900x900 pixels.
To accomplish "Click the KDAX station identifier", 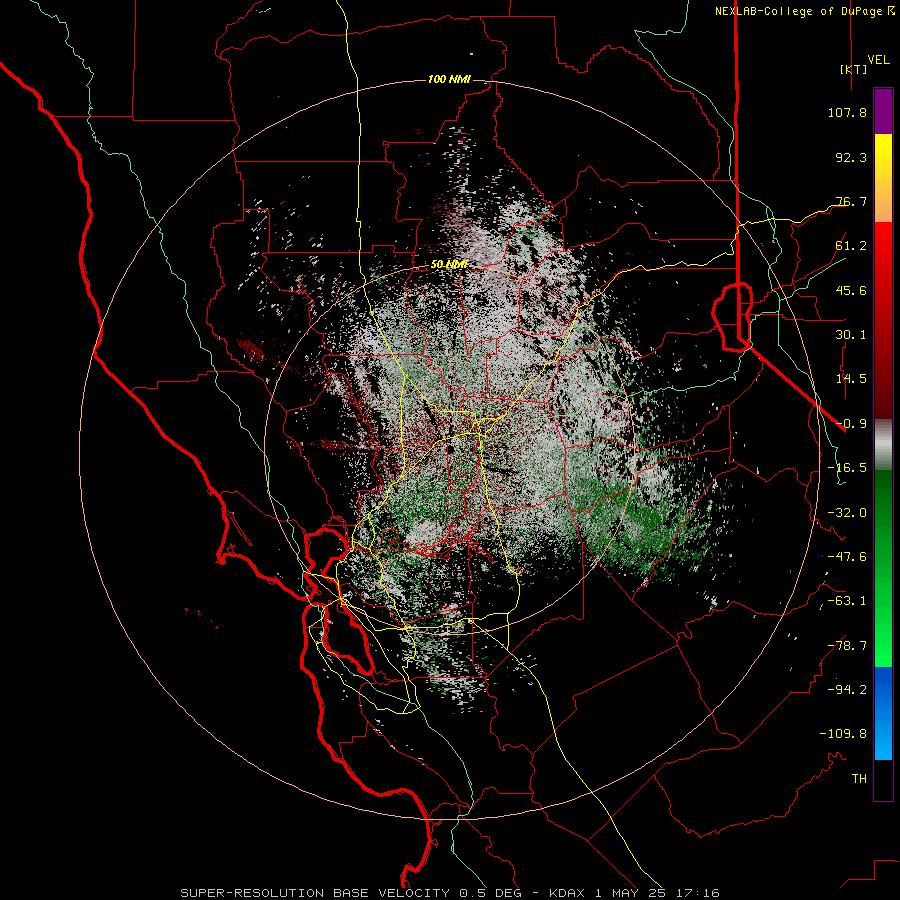I will click(x=569, y=893).
